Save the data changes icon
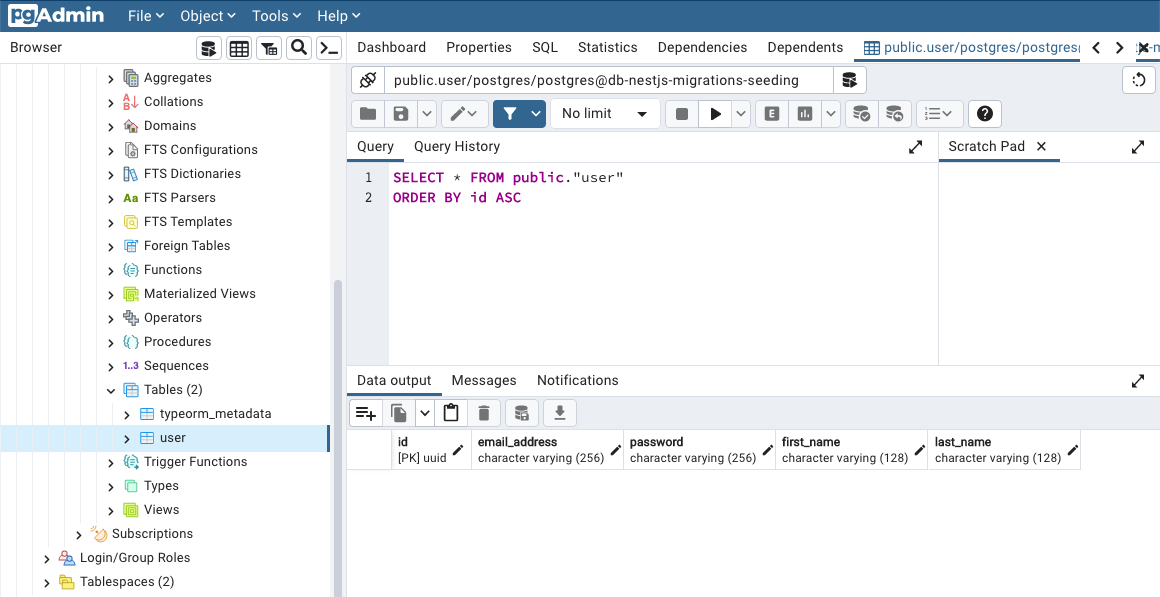1160x597 pixels. (x=521, y=412)
